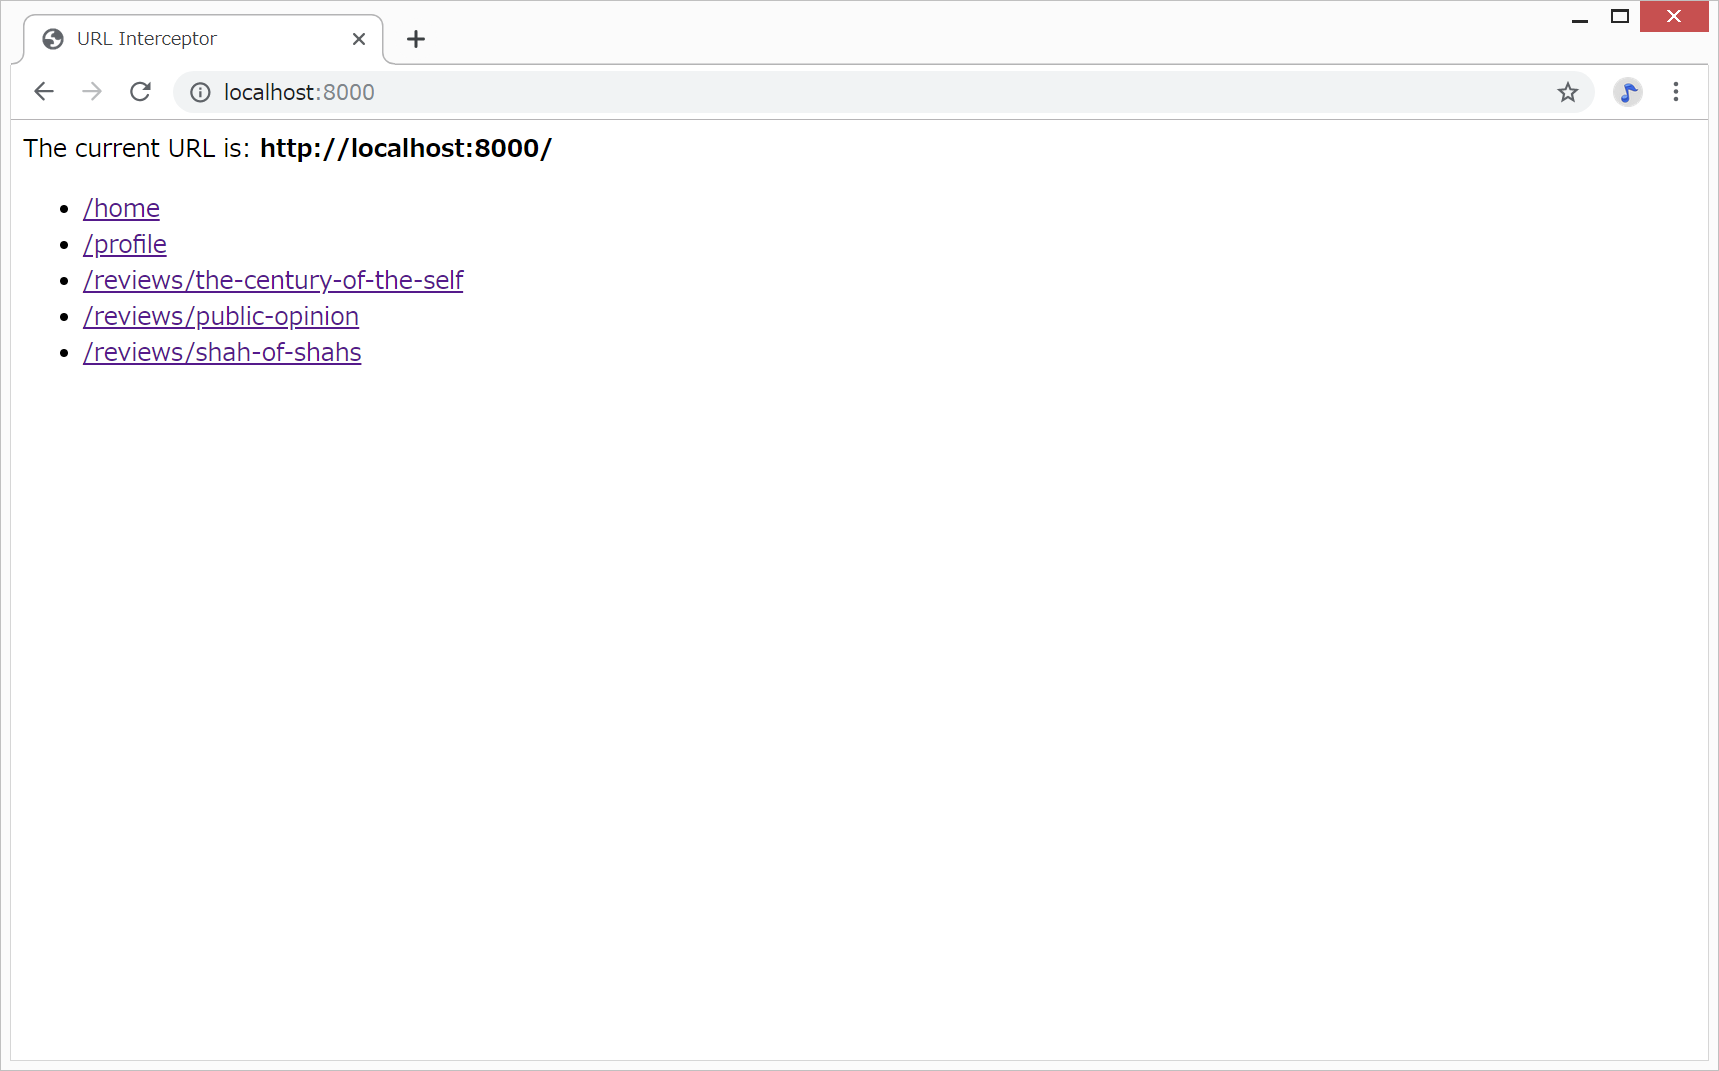
Task: Click the forward navigation arrow
Action: 92,92
